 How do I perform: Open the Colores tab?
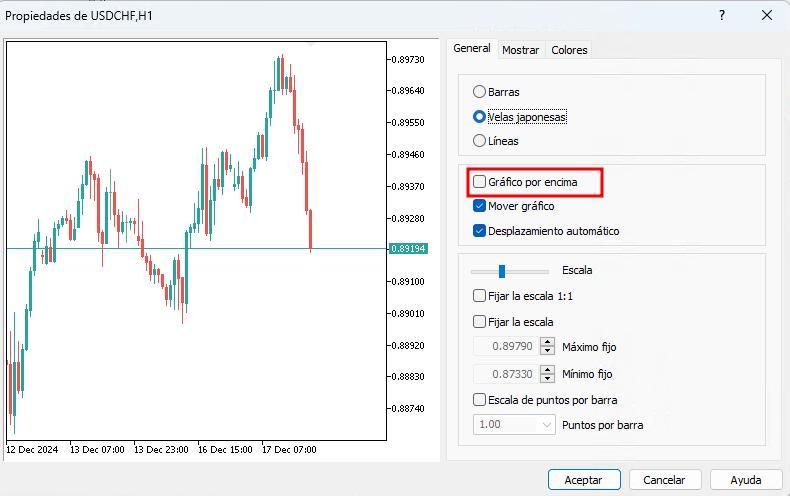point(569,50)
